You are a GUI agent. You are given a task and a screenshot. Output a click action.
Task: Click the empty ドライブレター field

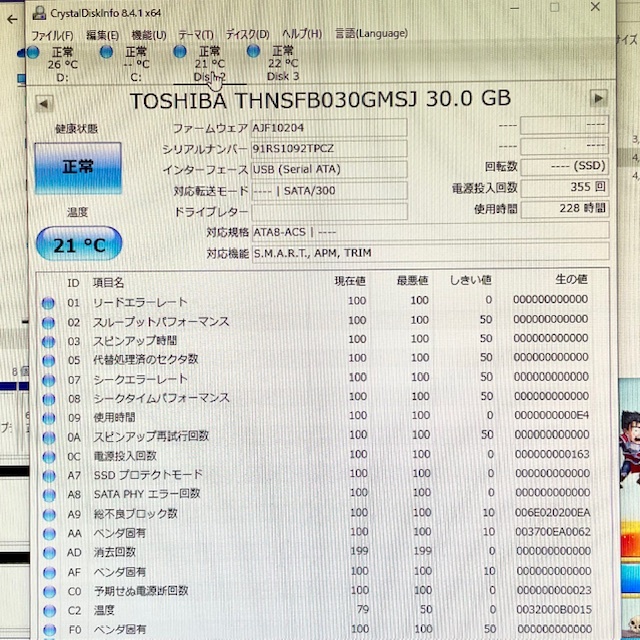329,211
